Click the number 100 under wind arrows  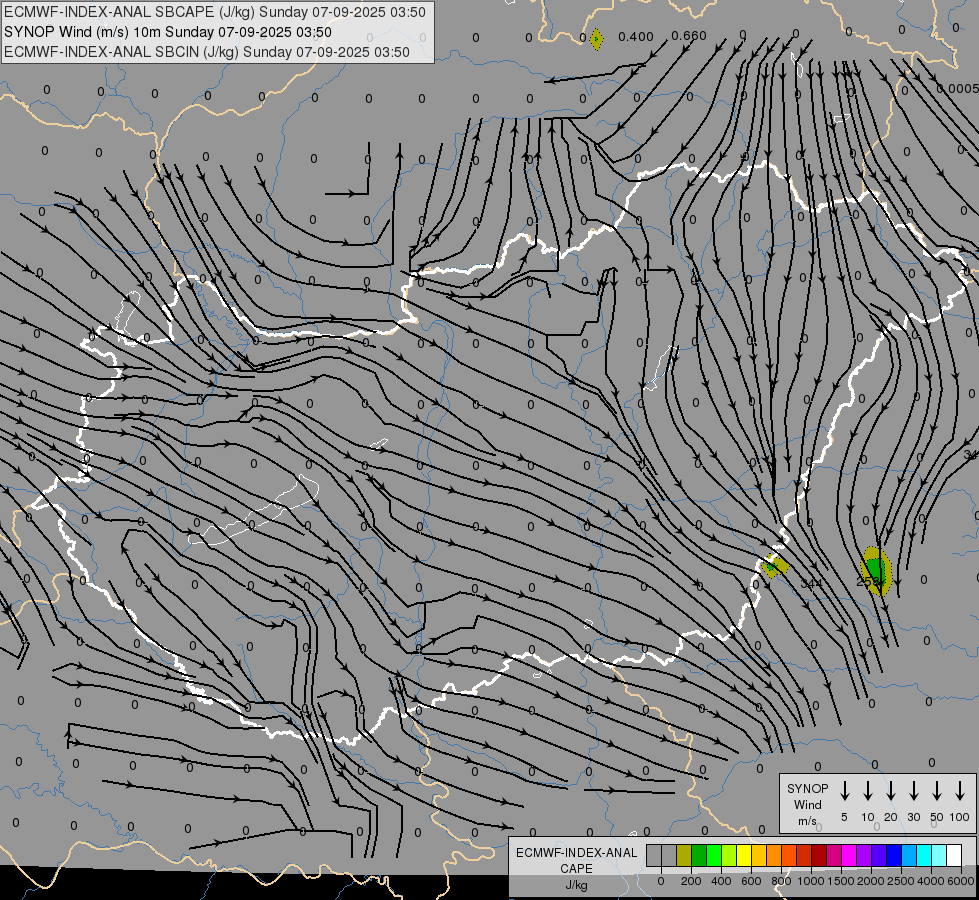(960, 817)
